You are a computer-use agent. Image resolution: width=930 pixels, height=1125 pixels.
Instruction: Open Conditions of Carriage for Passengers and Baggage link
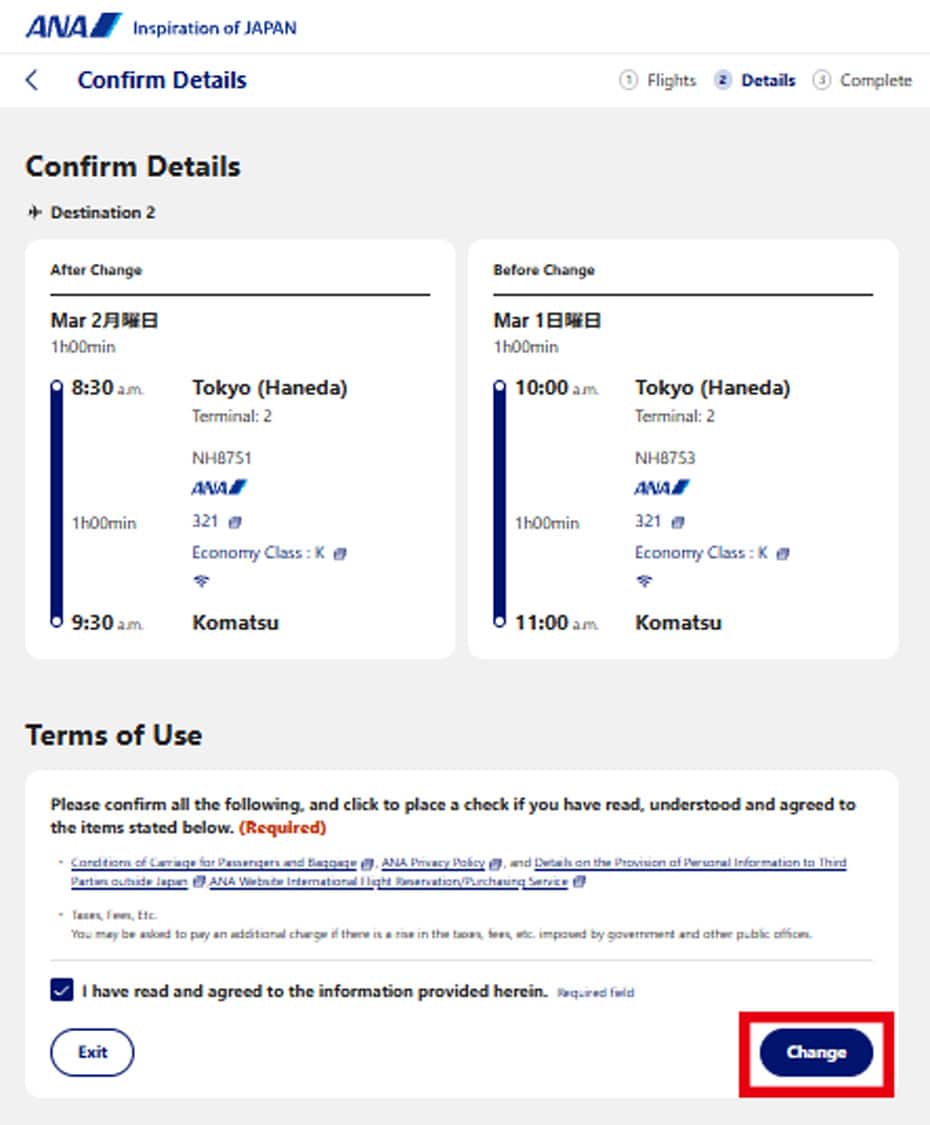pos(214,862)
